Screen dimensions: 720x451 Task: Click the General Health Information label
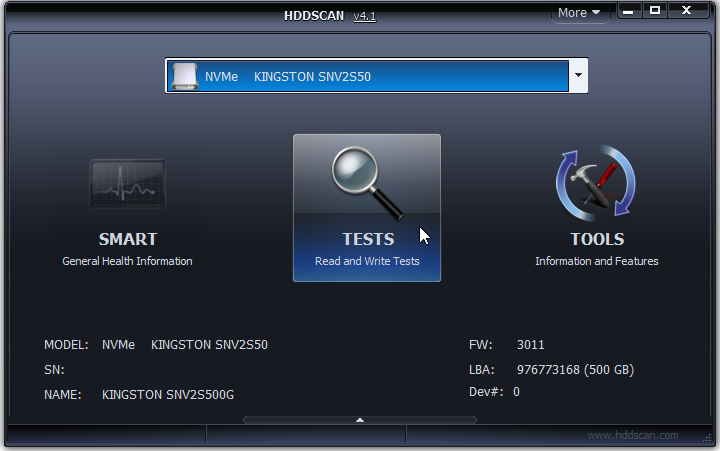click(127, 261)
